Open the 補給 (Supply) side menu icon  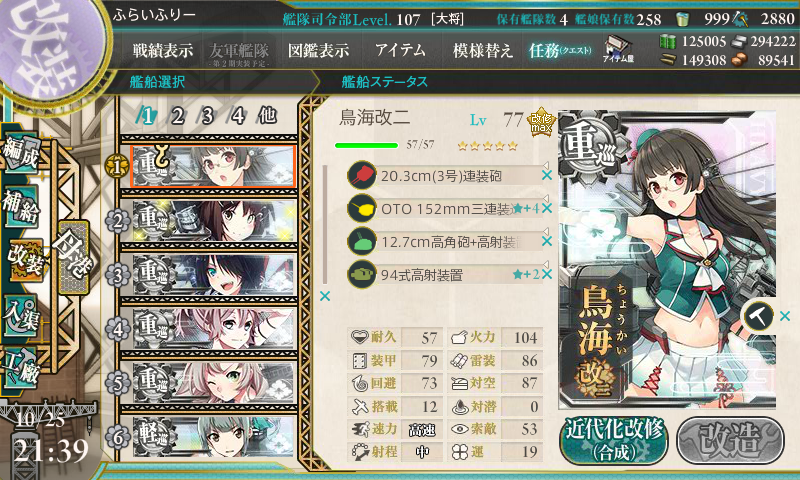click(21, 207)
